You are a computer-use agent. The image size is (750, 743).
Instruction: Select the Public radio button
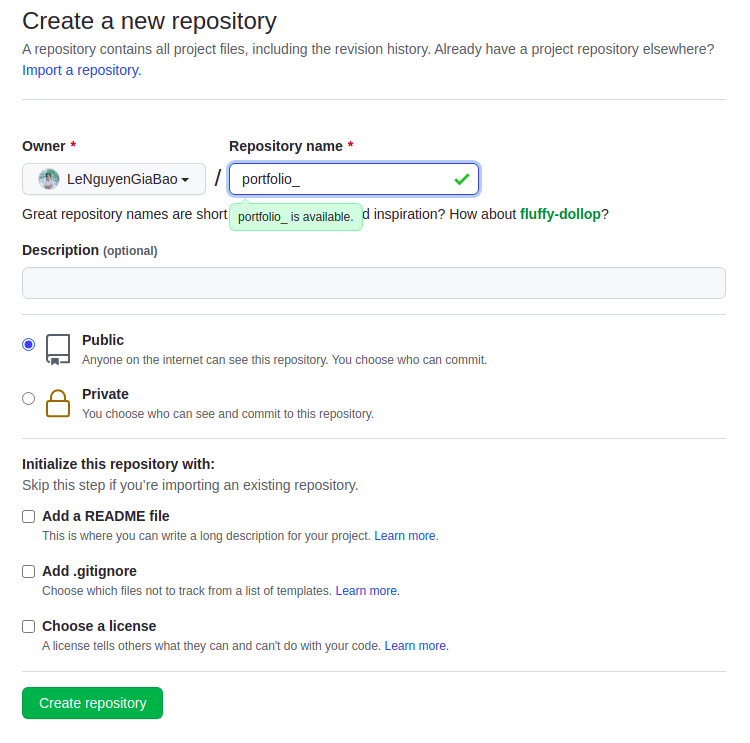tap(28, 344)
